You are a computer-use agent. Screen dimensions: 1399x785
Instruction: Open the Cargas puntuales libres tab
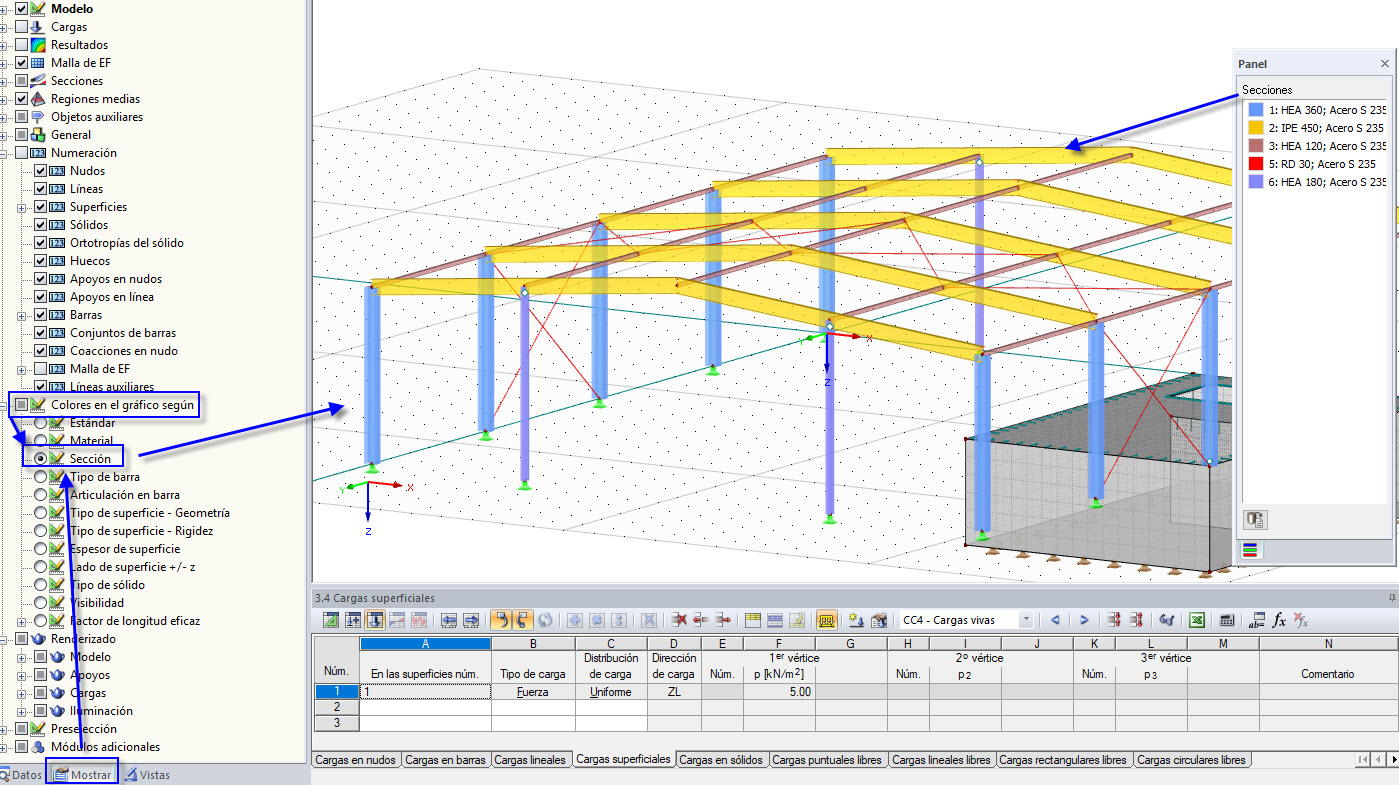(x=827, y=760)
